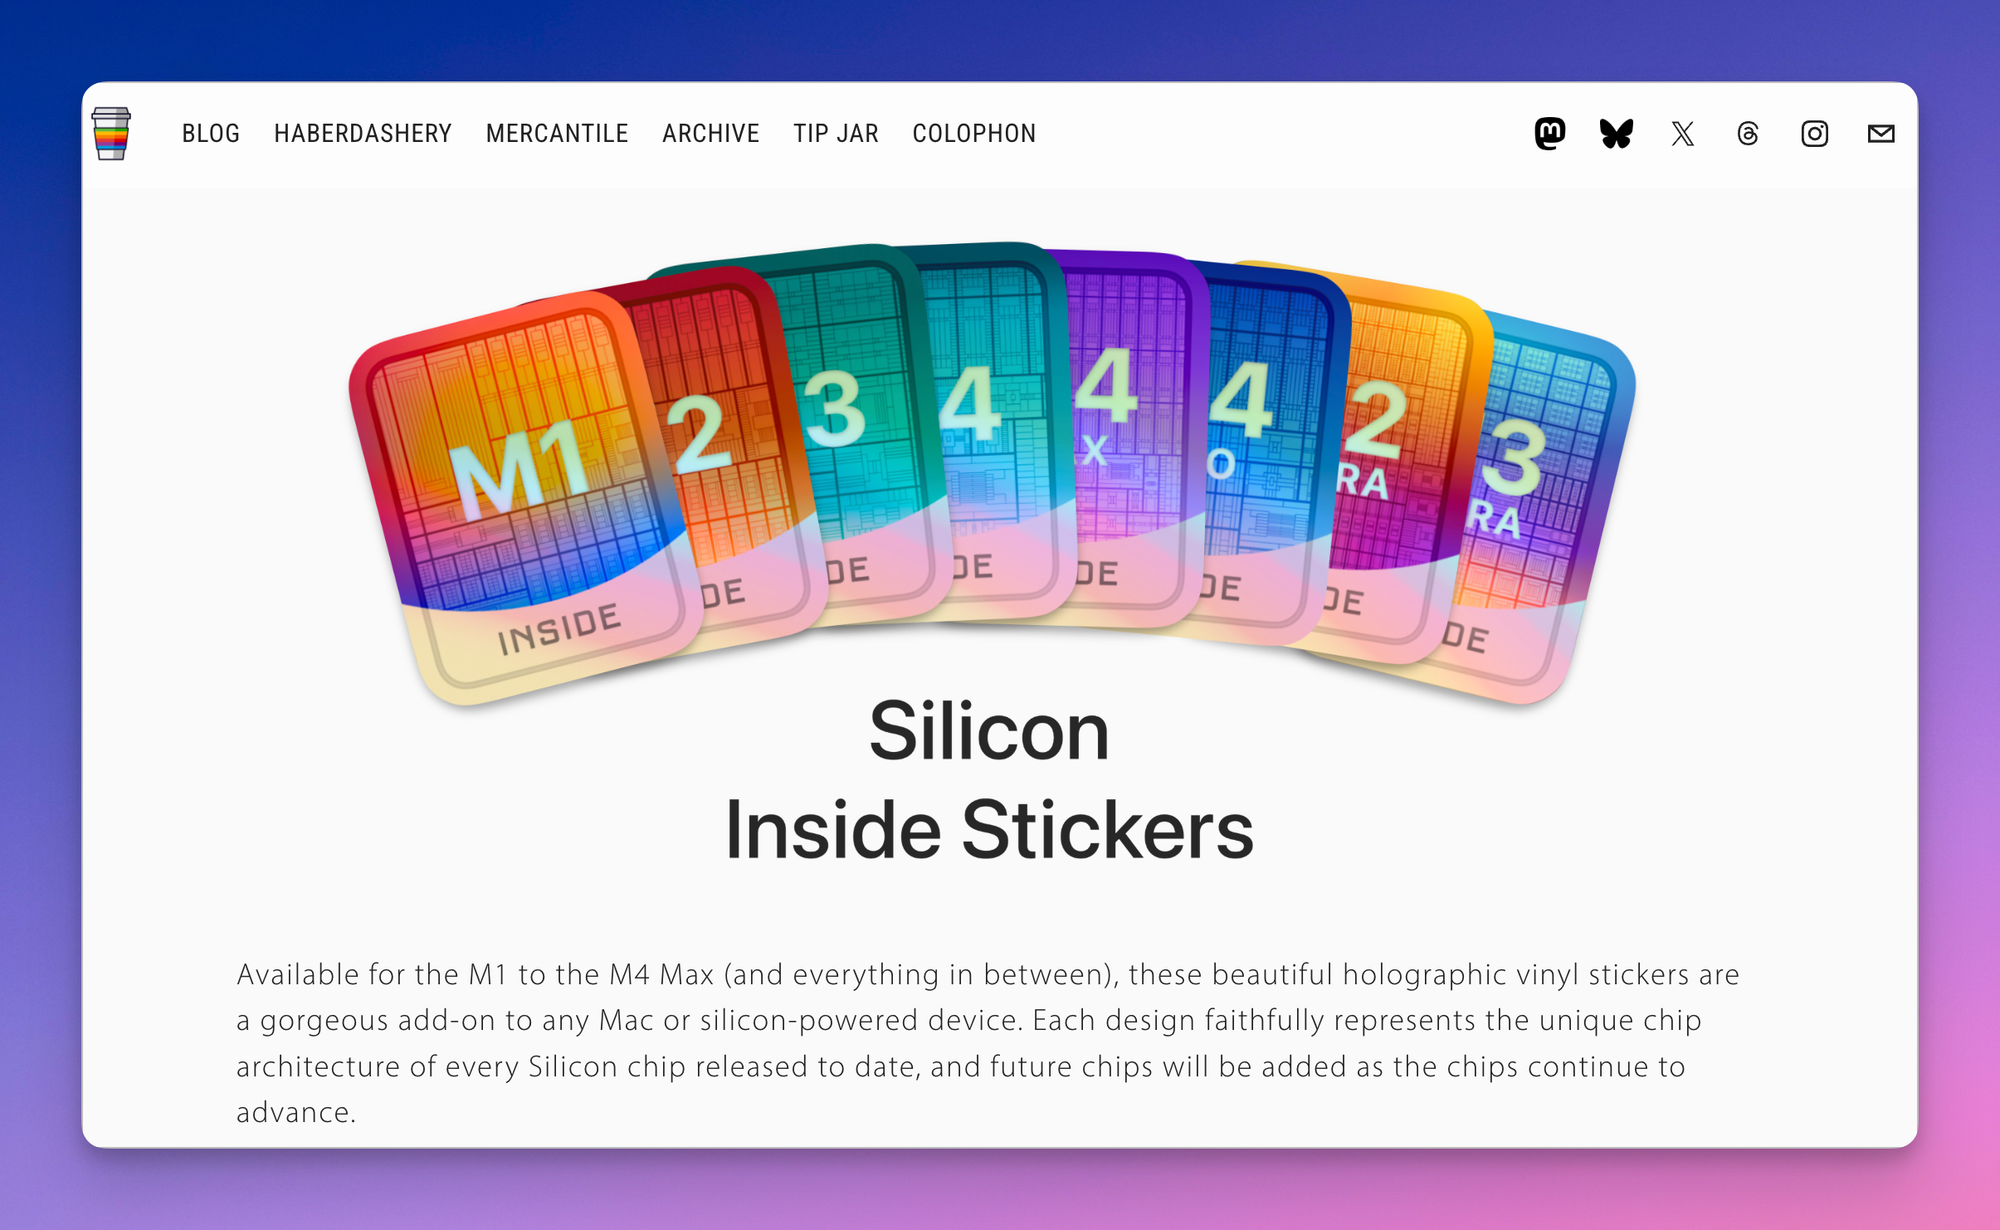Viewport: 2000px width, 1230px height.
Task: Open the Mastodon profile icon
Action: 1549,133
